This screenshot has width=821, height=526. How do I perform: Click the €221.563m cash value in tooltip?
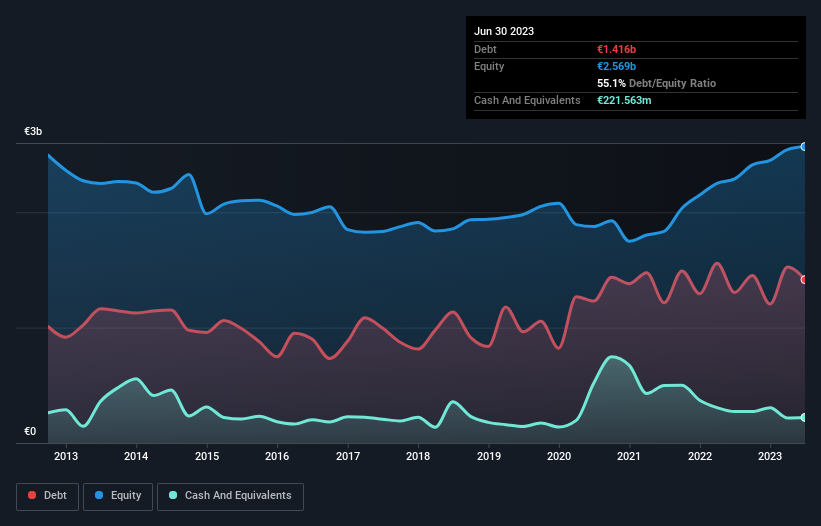click(x=624, y=100)
